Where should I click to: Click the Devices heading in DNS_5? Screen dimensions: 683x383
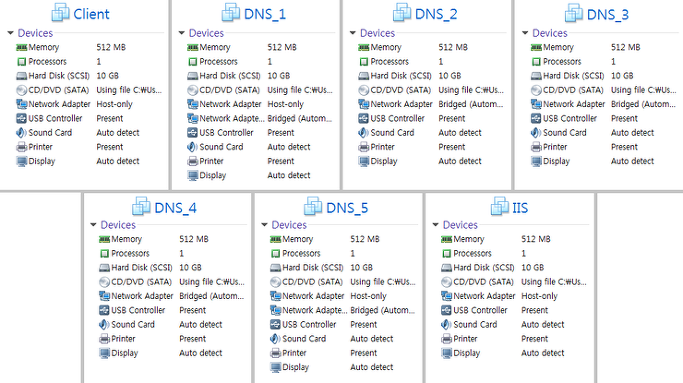[289, 225]
